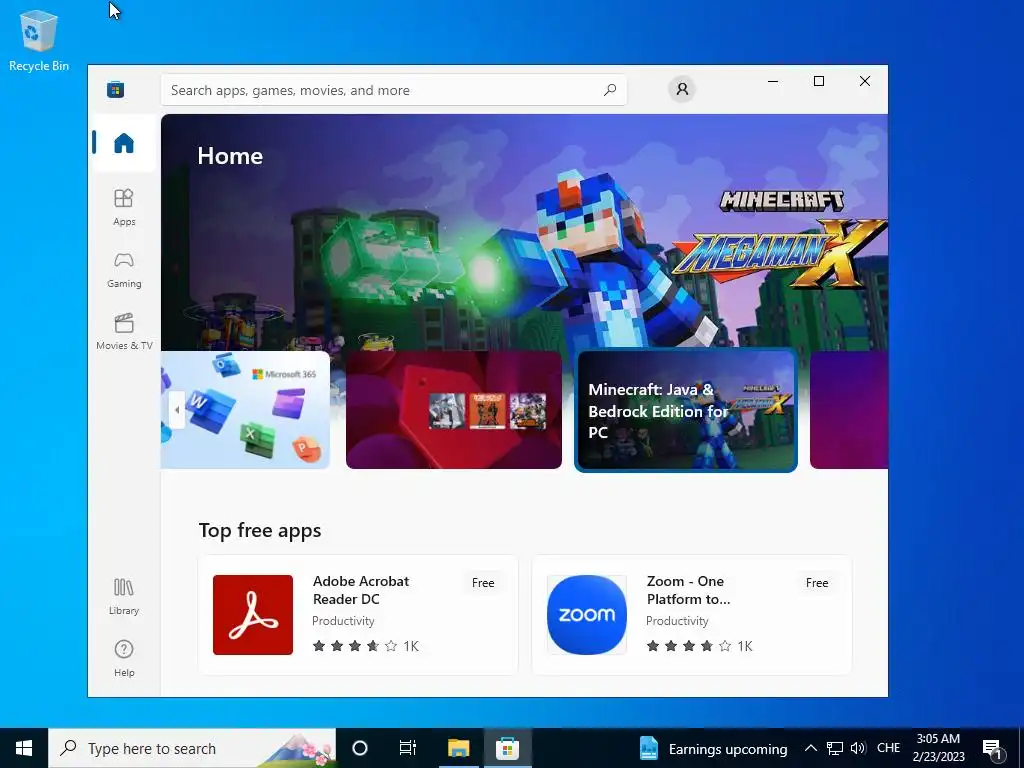This screenshot has height=768, width=1024.
Task: Show hidden system tray icons
Action: 810,748
